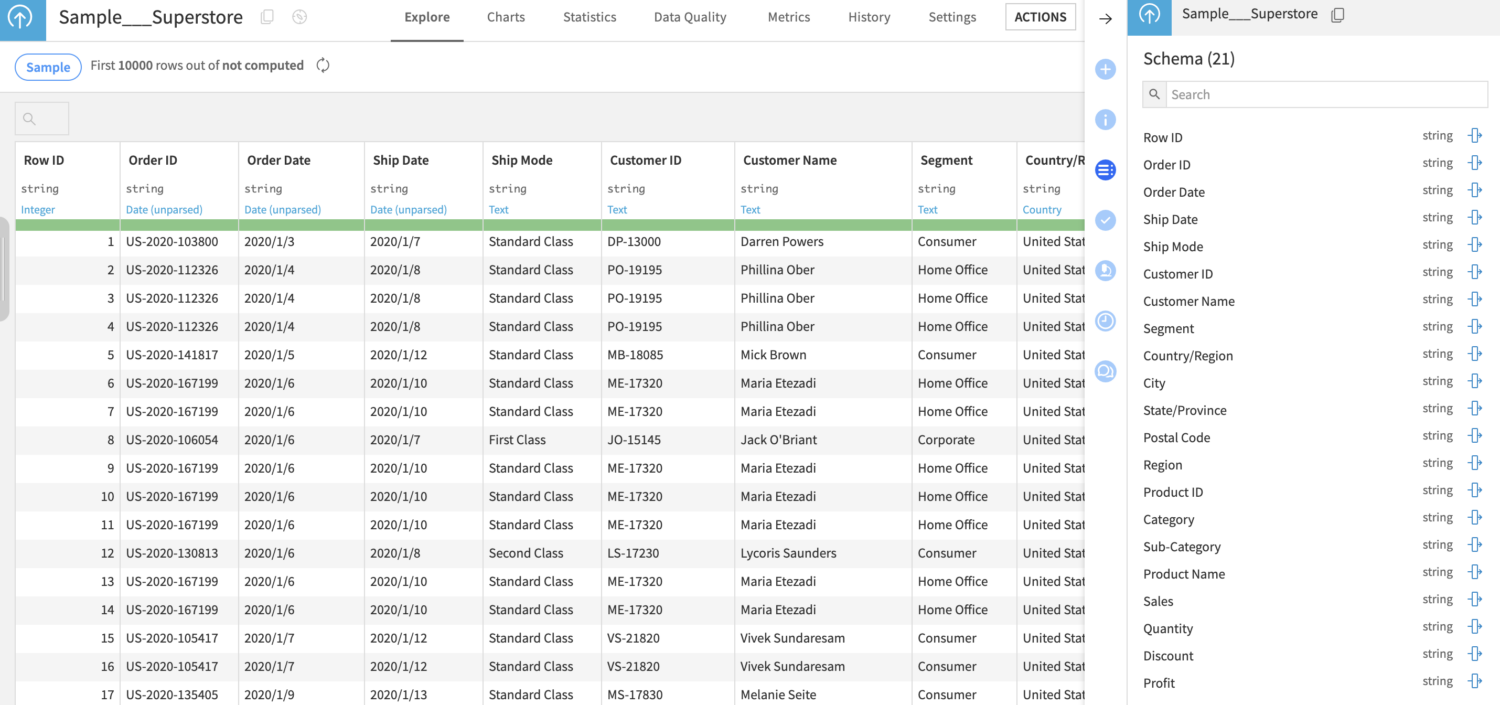This screenshot has width=1500, height=705.
Task: Click column icon next to Sales in schema
Action: point(1475,599)
